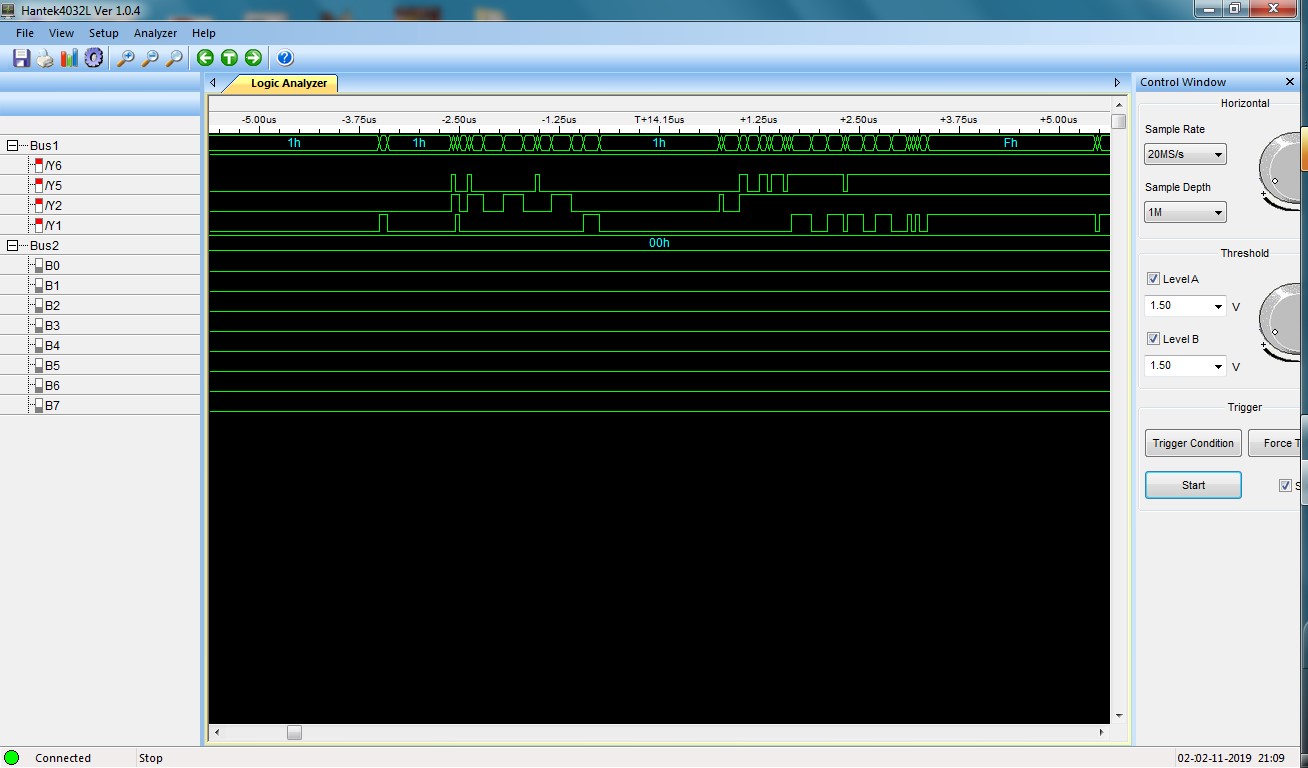The width and height of the screenshot is (1308, 768).
Task: Click the green left arrow icon
Action: [x=205, y=58]
